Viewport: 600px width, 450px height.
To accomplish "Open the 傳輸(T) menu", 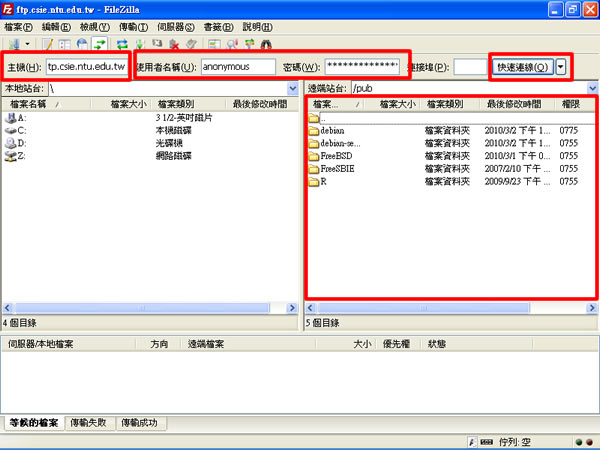I will click(x=133, y=27).
